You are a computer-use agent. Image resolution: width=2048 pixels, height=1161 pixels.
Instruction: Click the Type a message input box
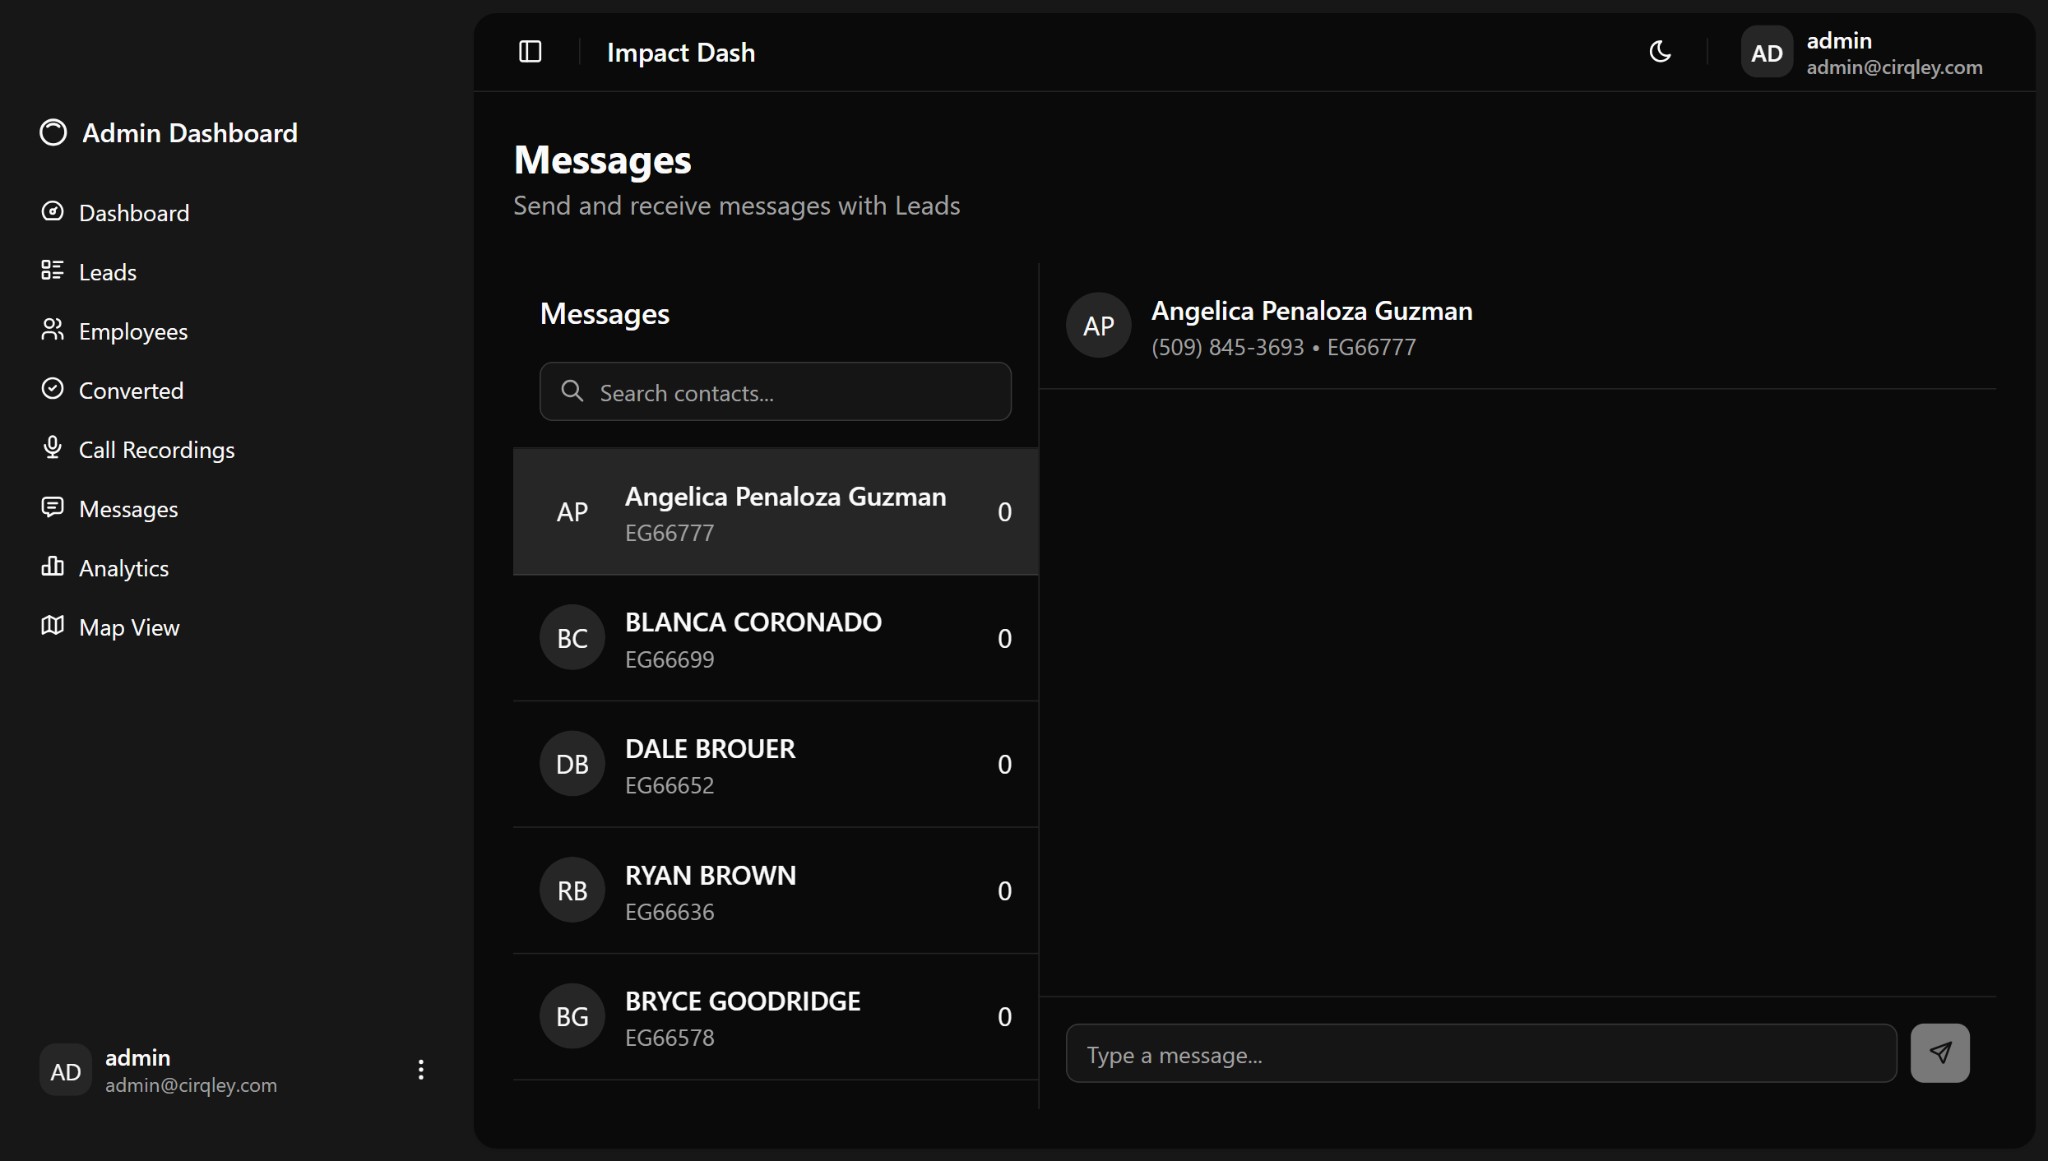pyautogui.click(x=1480, y=1054)
